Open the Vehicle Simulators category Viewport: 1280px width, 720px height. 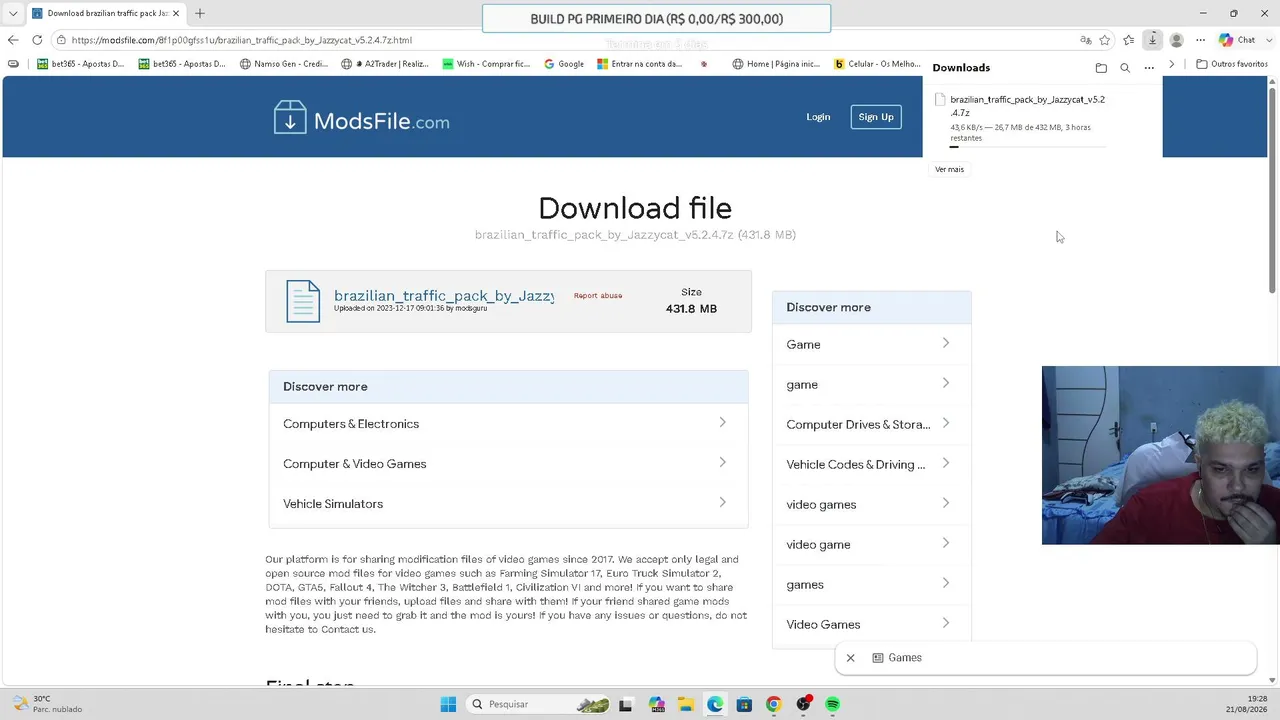[333, 504]
